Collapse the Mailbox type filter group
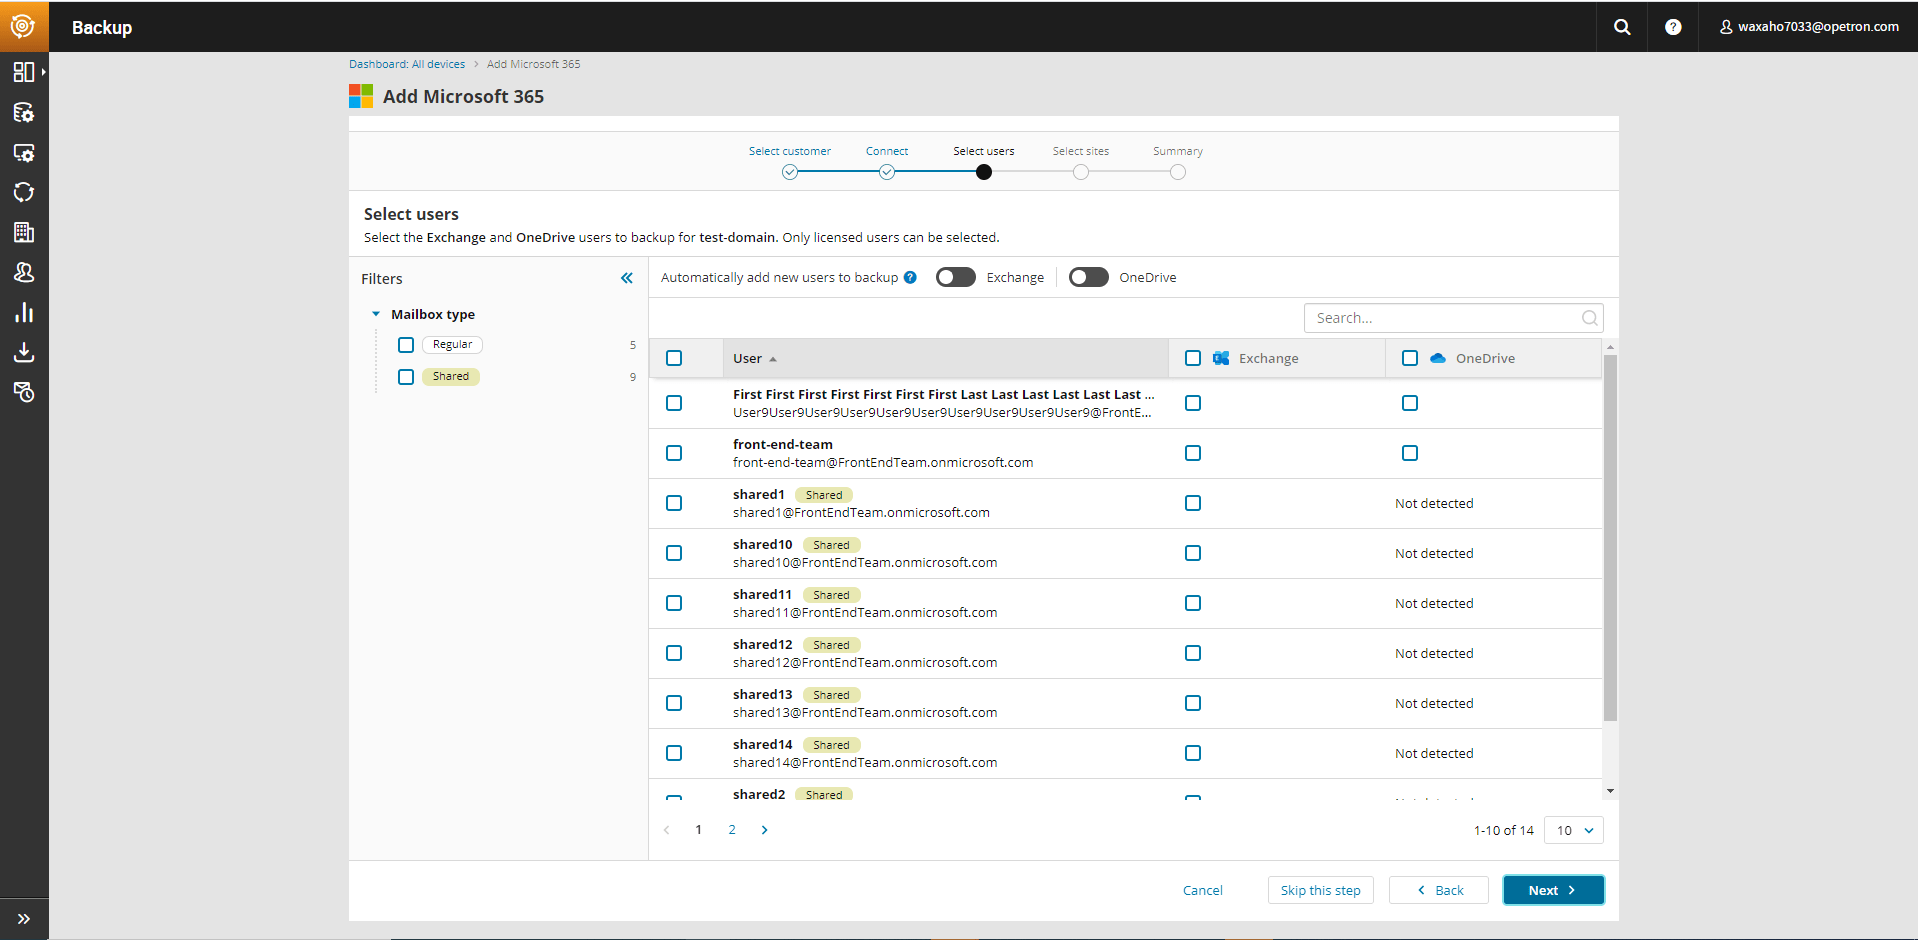 pos(376,314)
